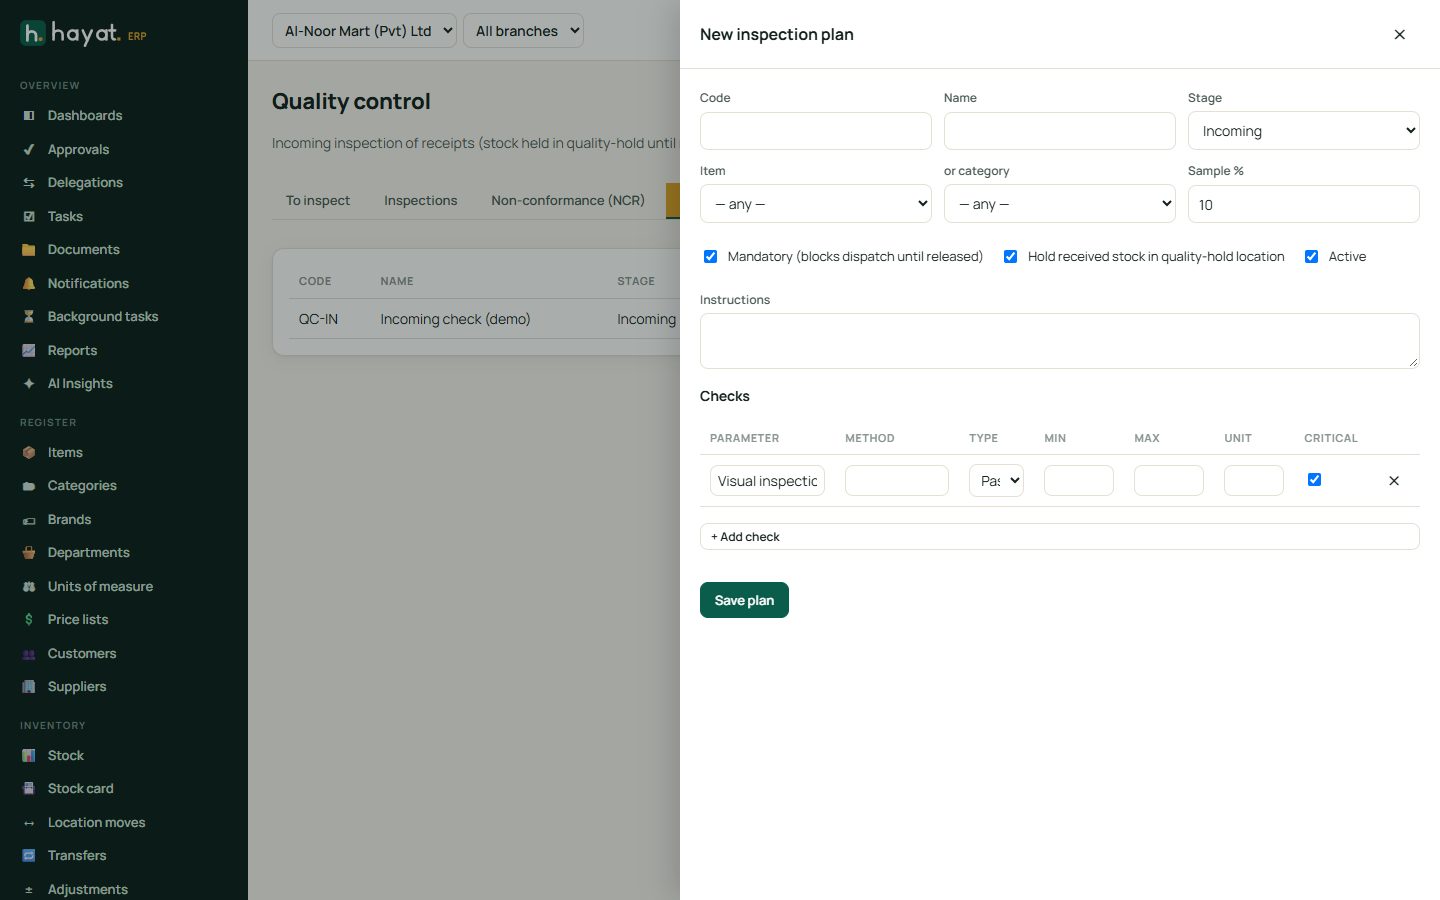This screenshot has width=1440, height=900.
Task: Click the Stock icon under Inventory
Action: (29, 756)
